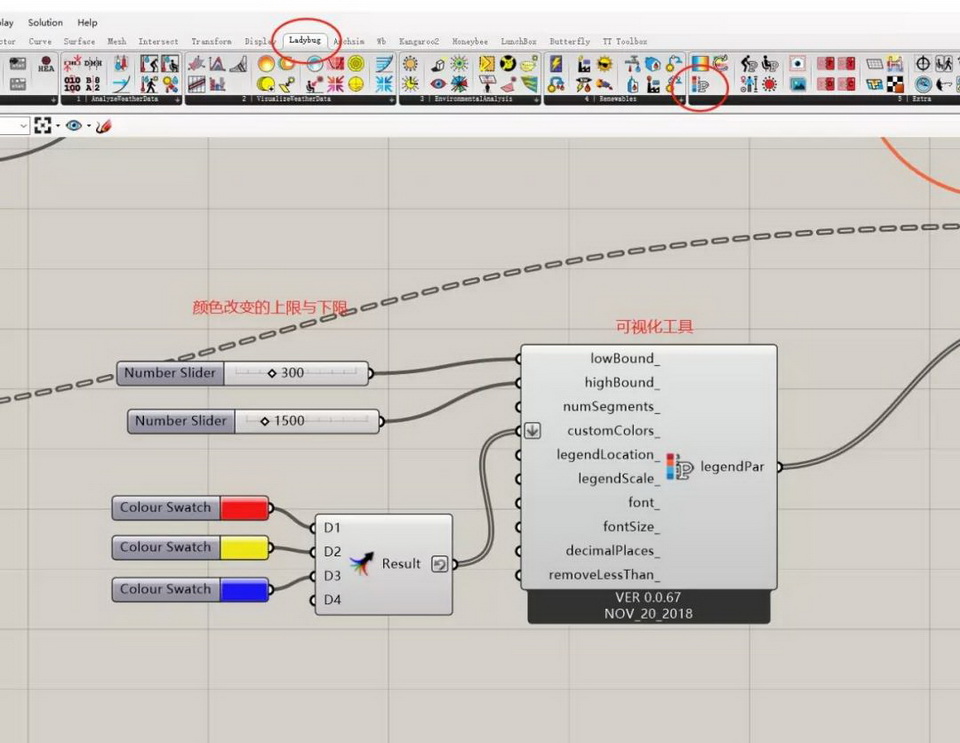960x743 pixels.
Task: Toggle the preview eye icon in canvas toolbar
Action: [x=73, y=126]
